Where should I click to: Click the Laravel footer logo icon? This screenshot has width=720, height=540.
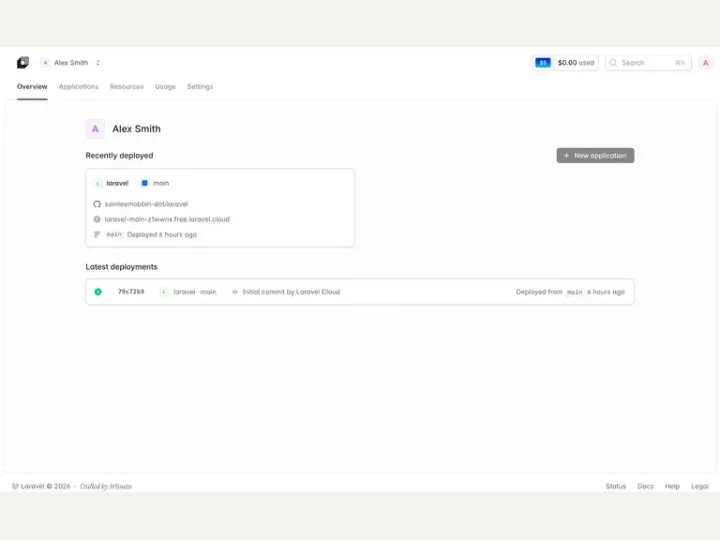(15, 486)
